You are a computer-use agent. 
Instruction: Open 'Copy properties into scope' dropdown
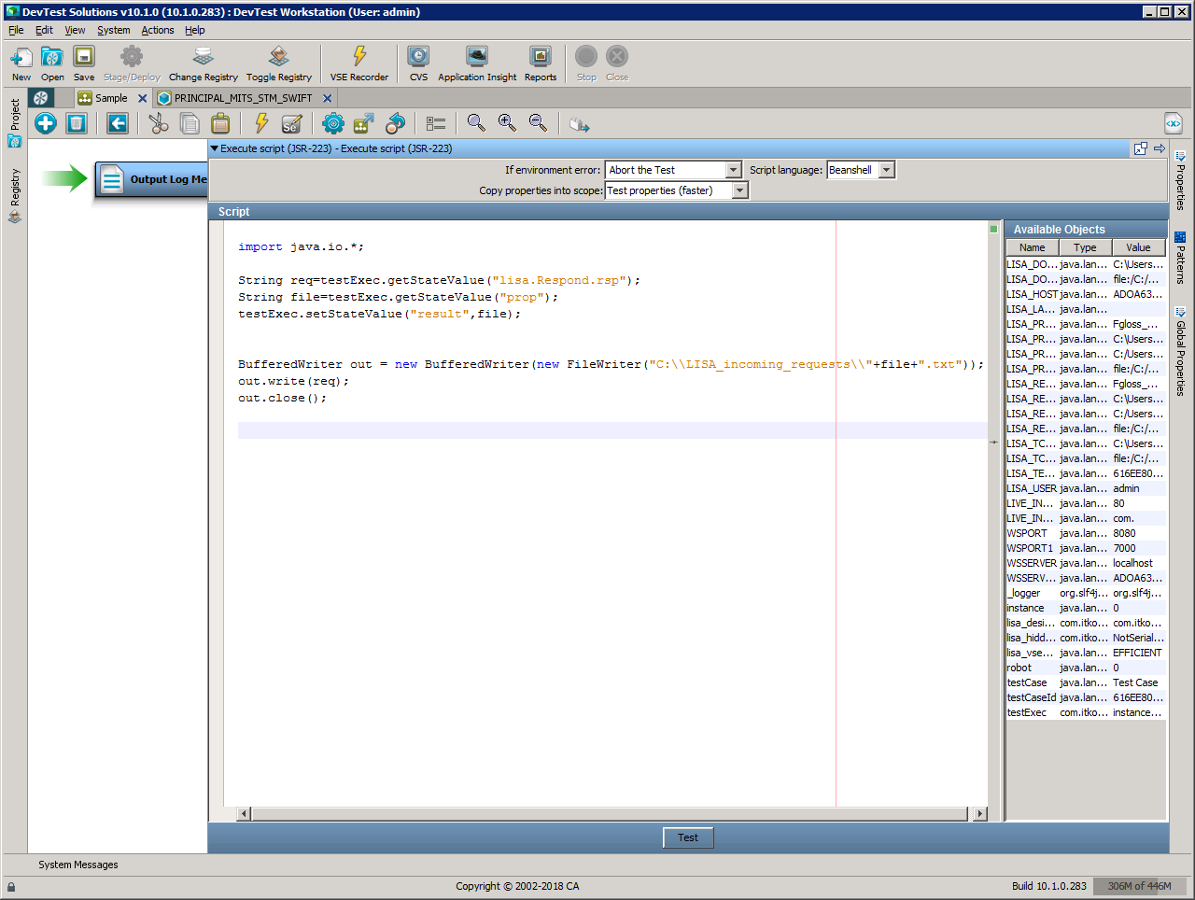tap(677, 191)
